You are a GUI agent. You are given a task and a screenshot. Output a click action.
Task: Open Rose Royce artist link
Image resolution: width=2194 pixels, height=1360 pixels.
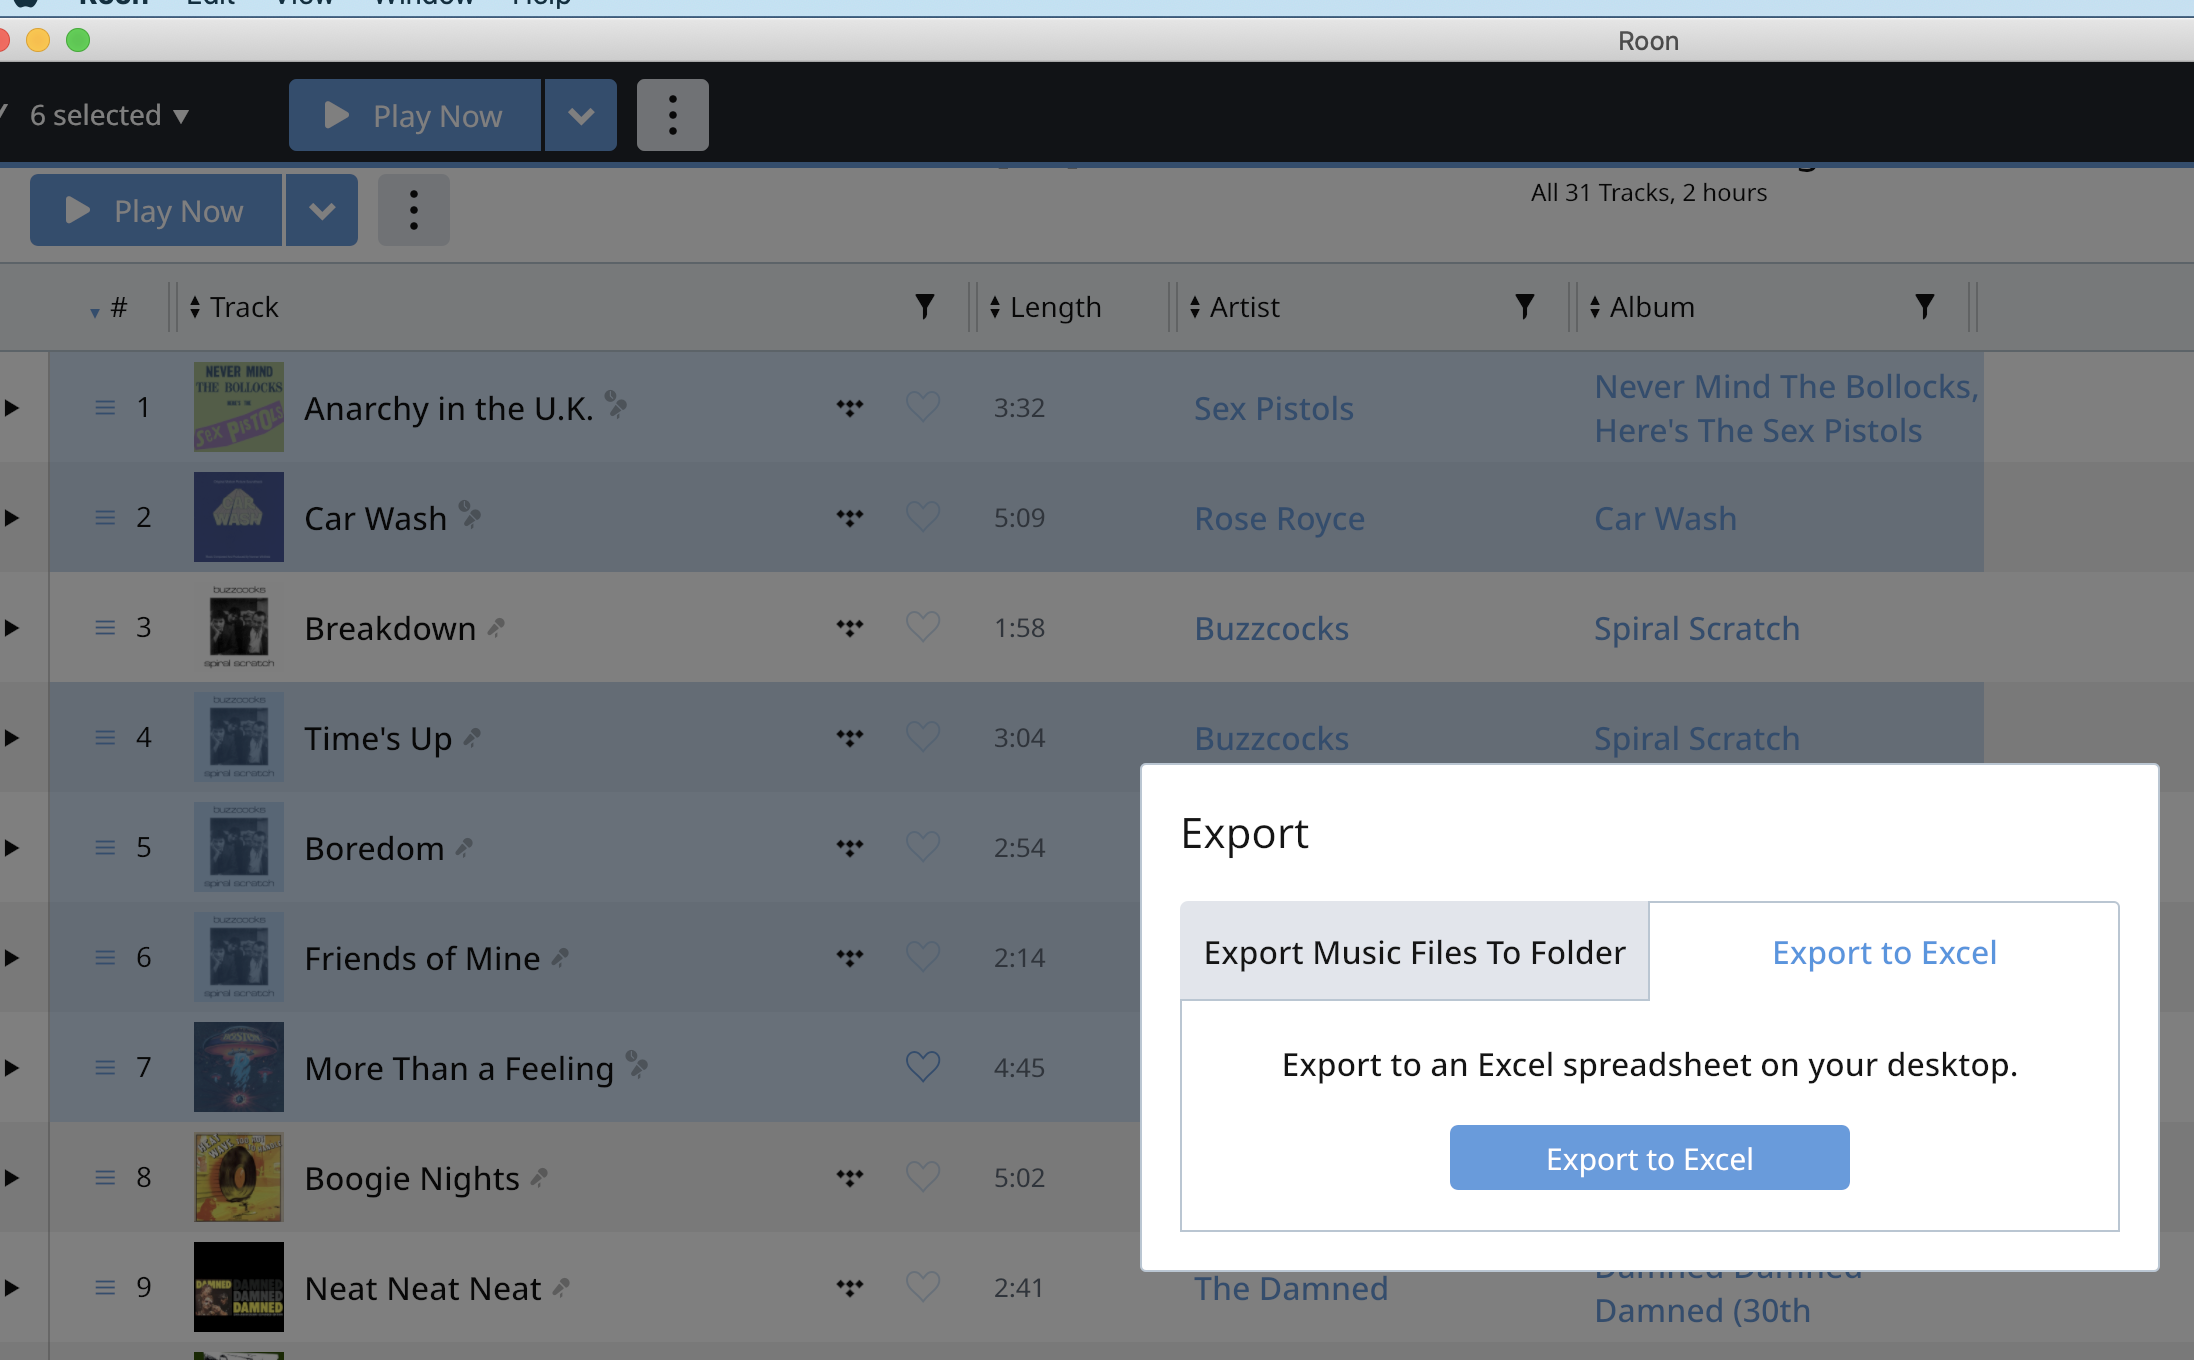(x=1279, y=518)
